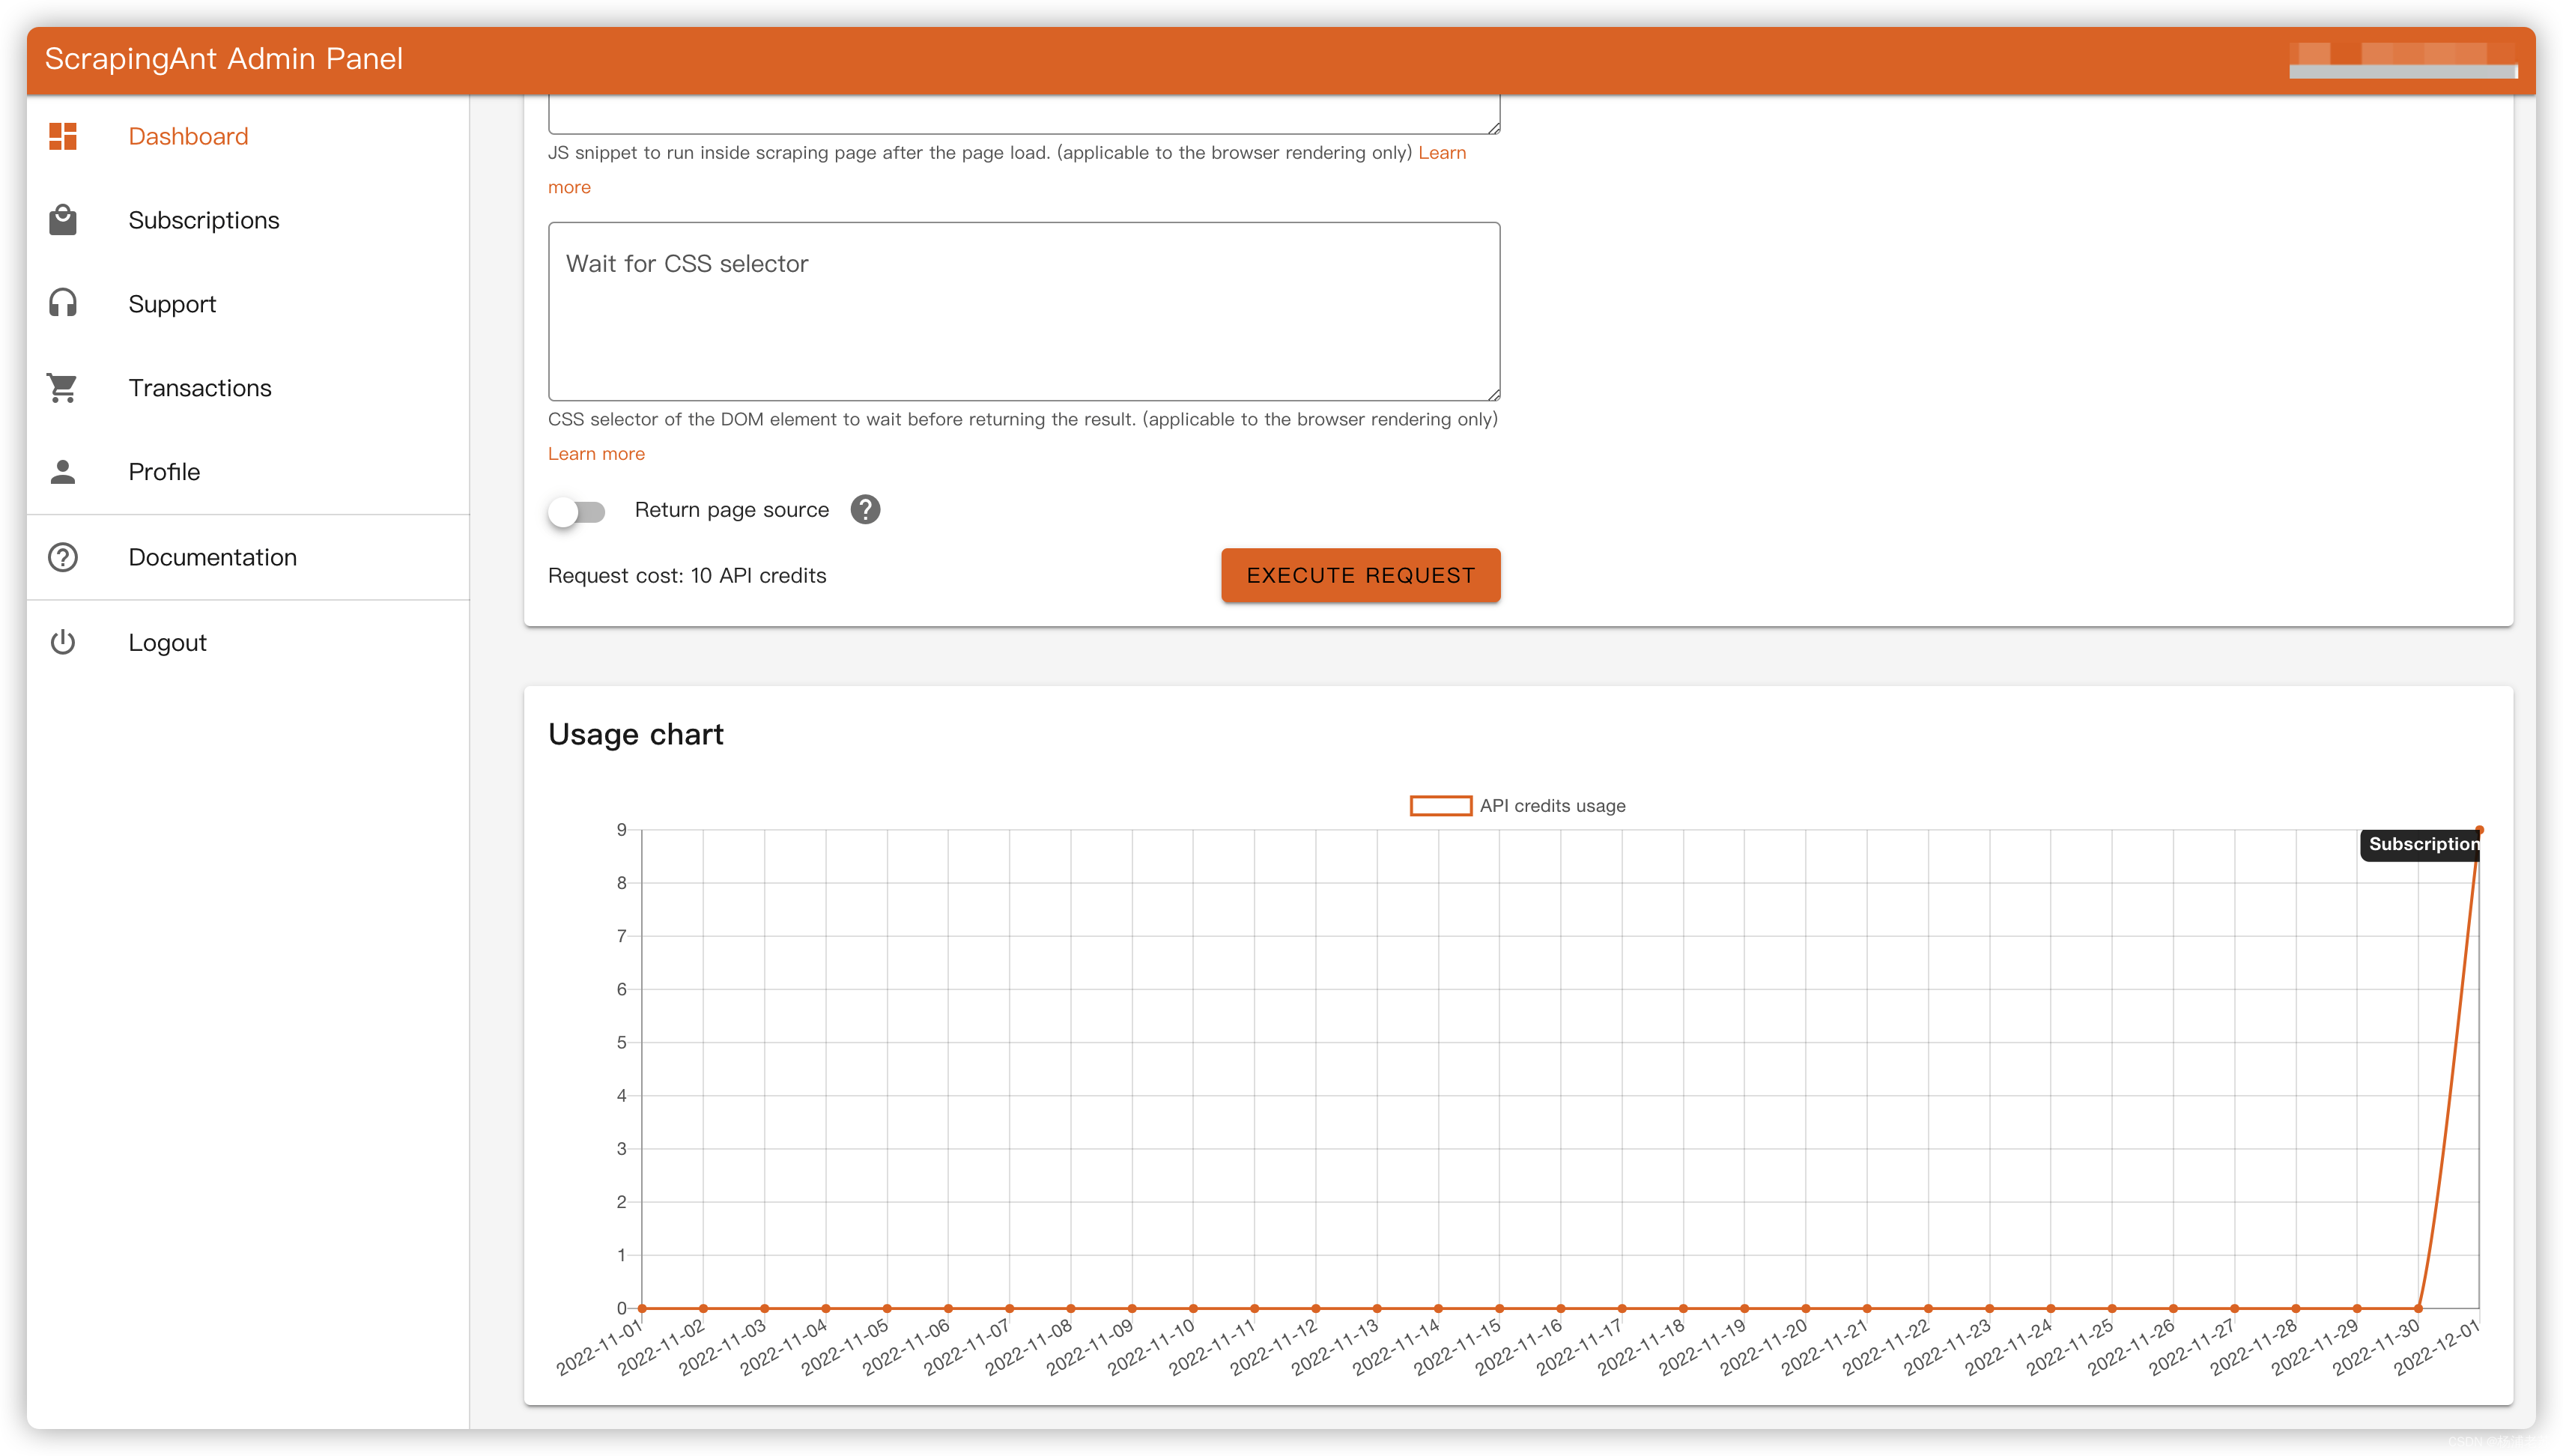Open Learn more link under CSS selector
2563x1456 pixels.
coord(596,454)
